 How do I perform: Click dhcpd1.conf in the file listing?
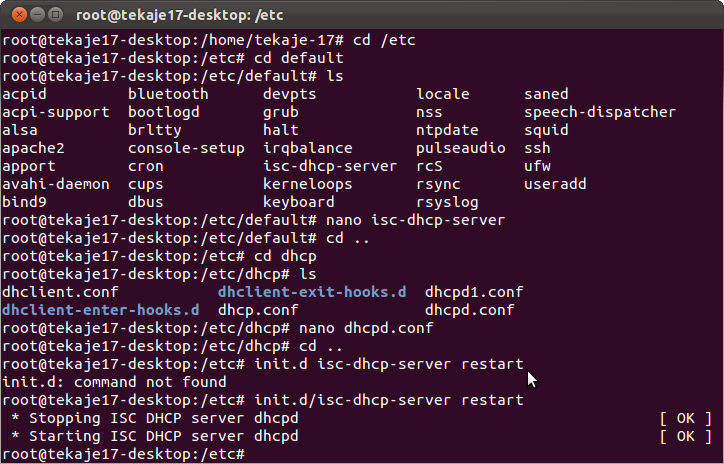coord(474,292)
